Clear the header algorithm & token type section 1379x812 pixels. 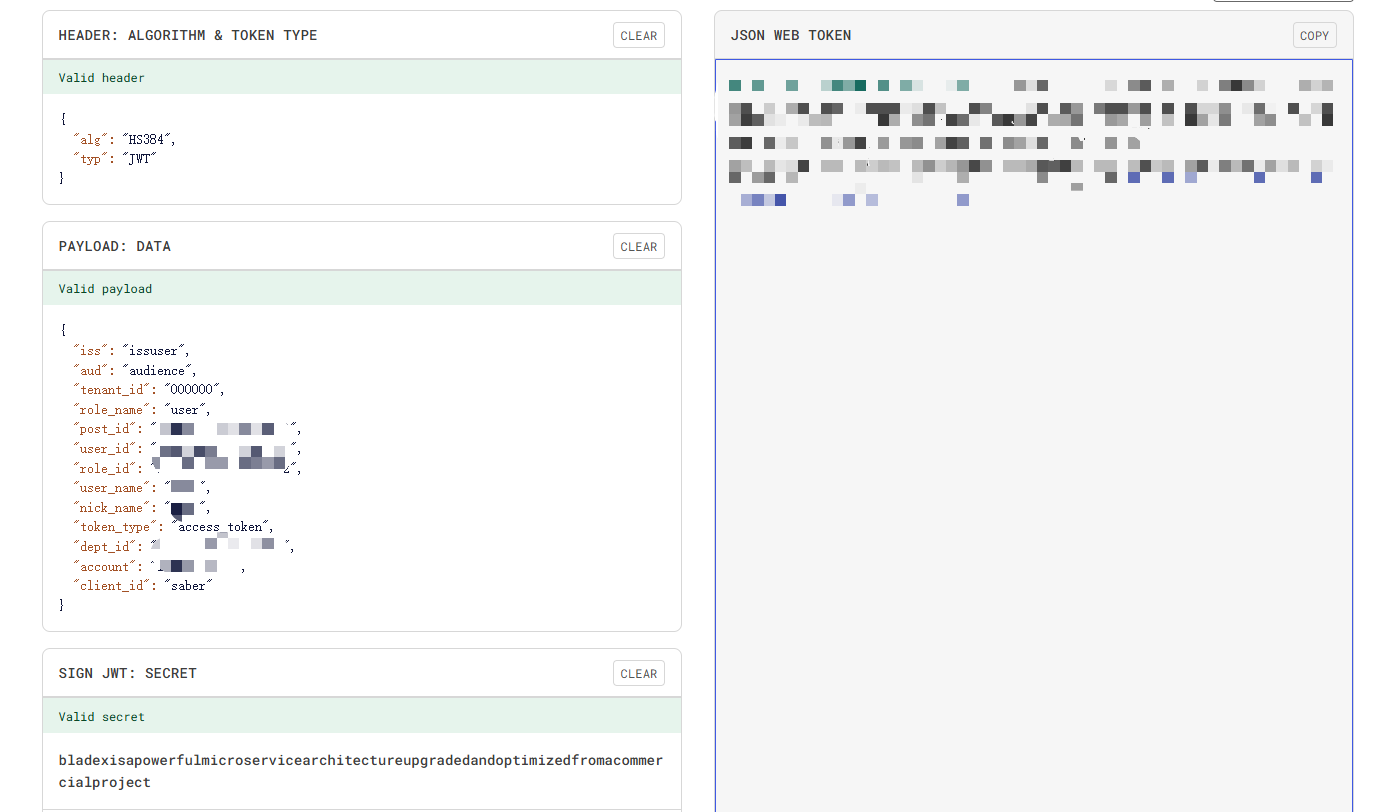pyautogui.click(x=638, y=36)
